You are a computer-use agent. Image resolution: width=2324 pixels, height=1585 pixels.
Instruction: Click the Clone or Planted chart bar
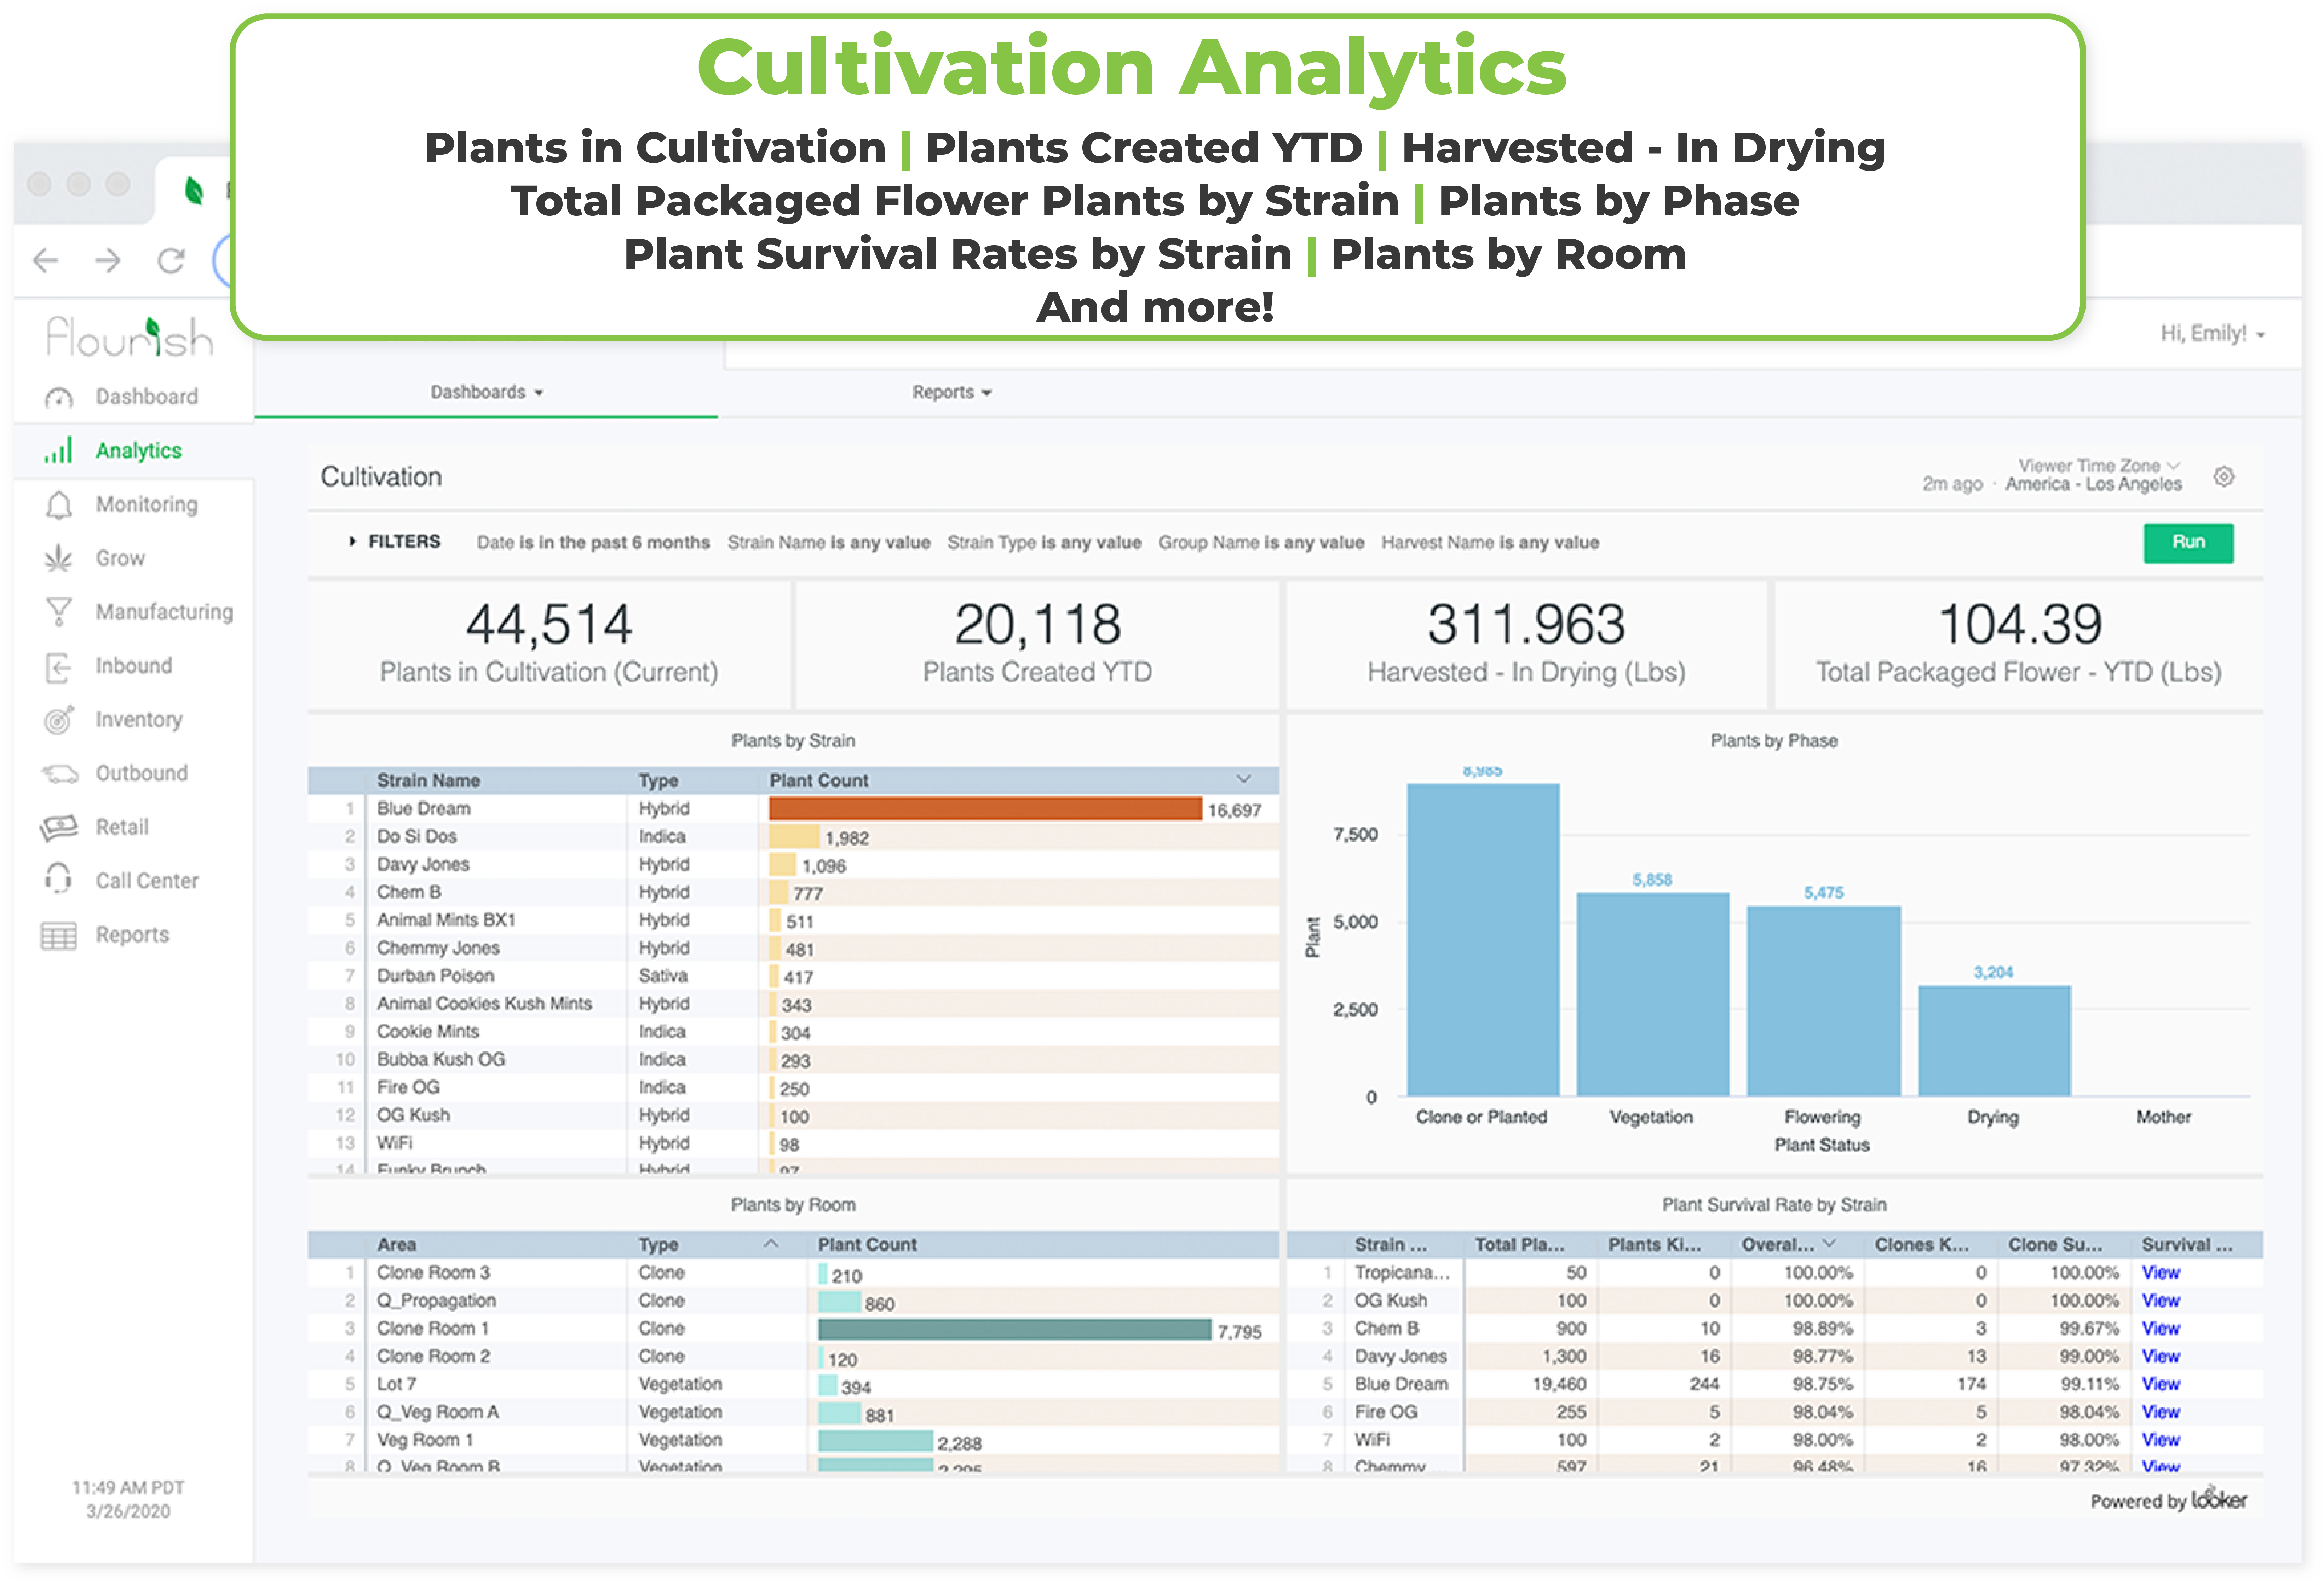pyautogui.click(x=1483, y=940)
